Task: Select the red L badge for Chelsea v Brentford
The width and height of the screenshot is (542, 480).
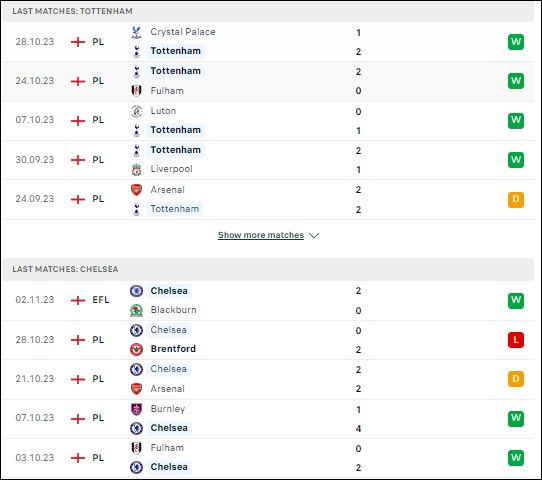Action: coord(516,340)
